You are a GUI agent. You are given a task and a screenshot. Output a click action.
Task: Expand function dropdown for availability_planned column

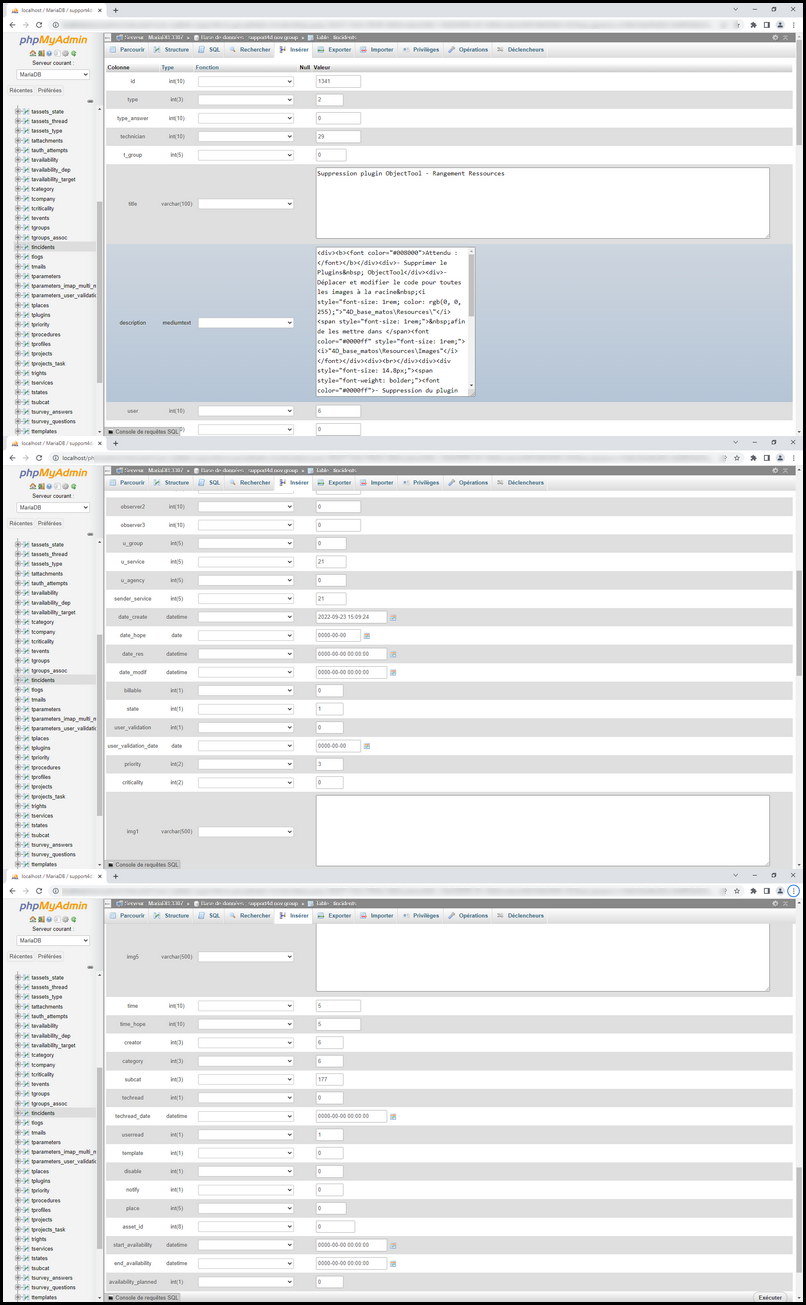(246, 1282)
